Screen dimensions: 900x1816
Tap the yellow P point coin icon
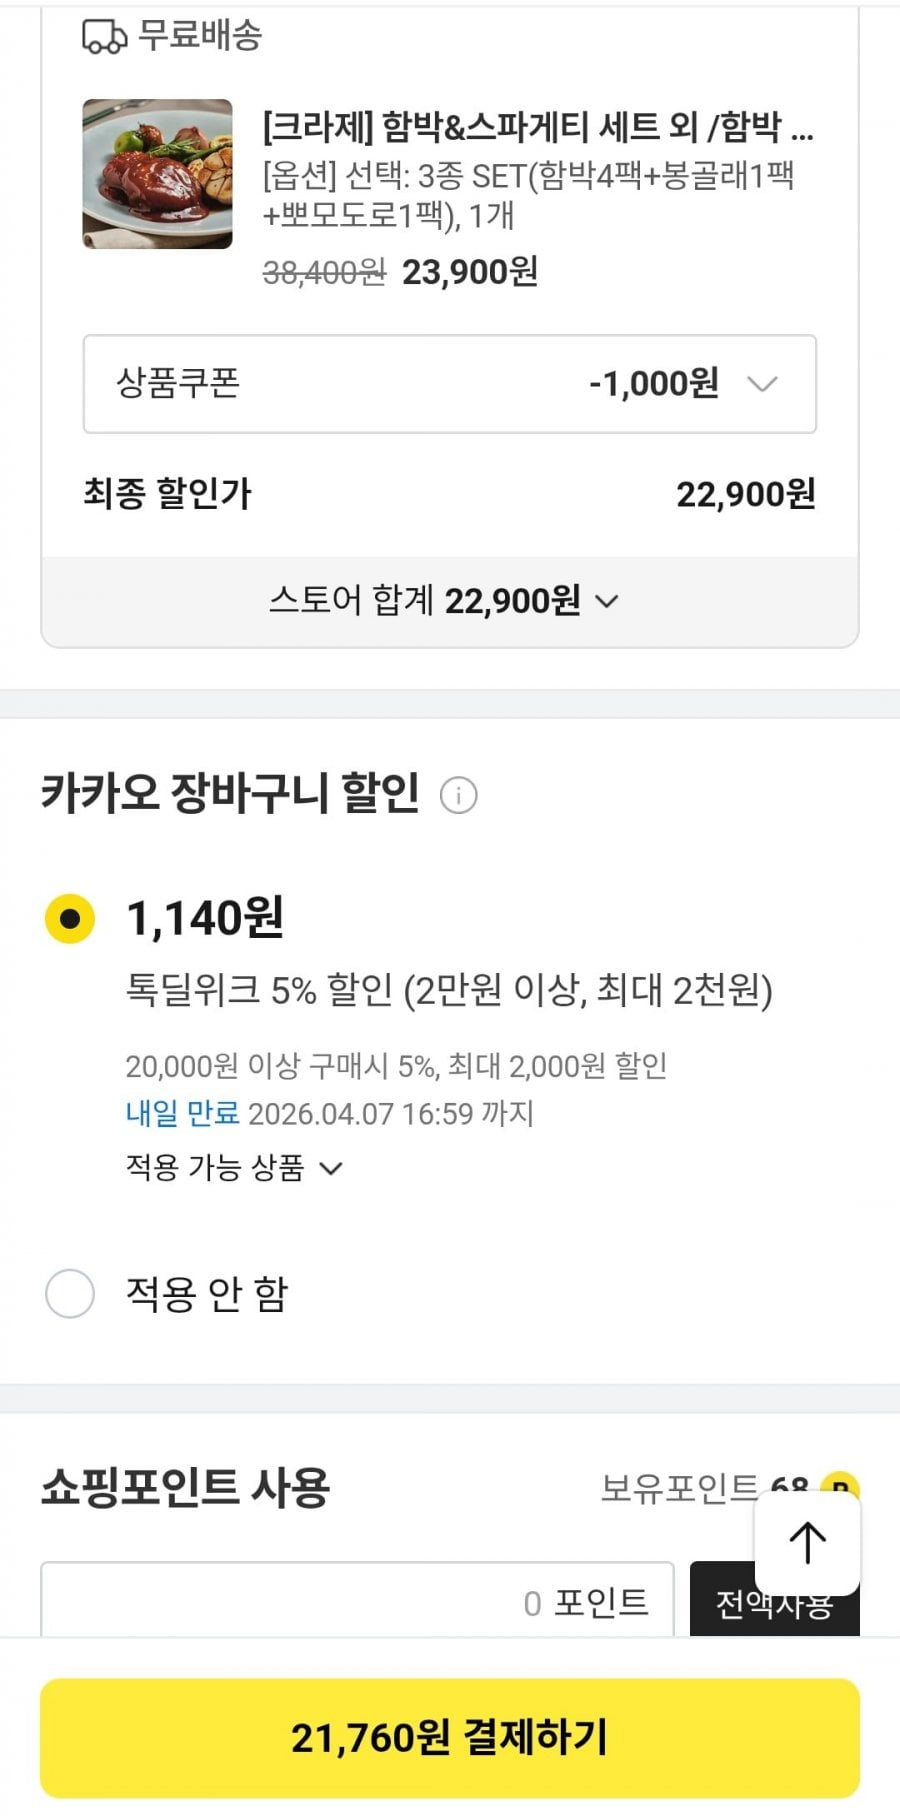click(840, 1487)
